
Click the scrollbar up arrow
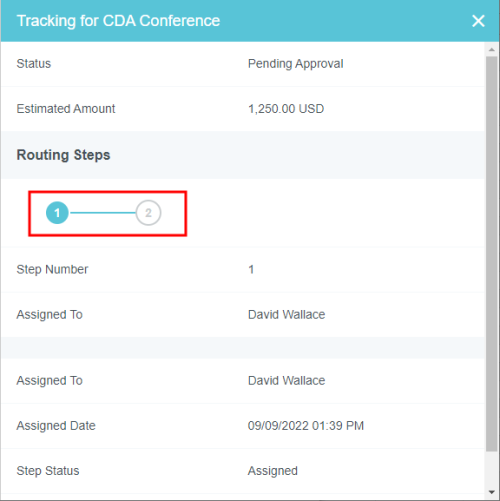click(x=492, y=50)
